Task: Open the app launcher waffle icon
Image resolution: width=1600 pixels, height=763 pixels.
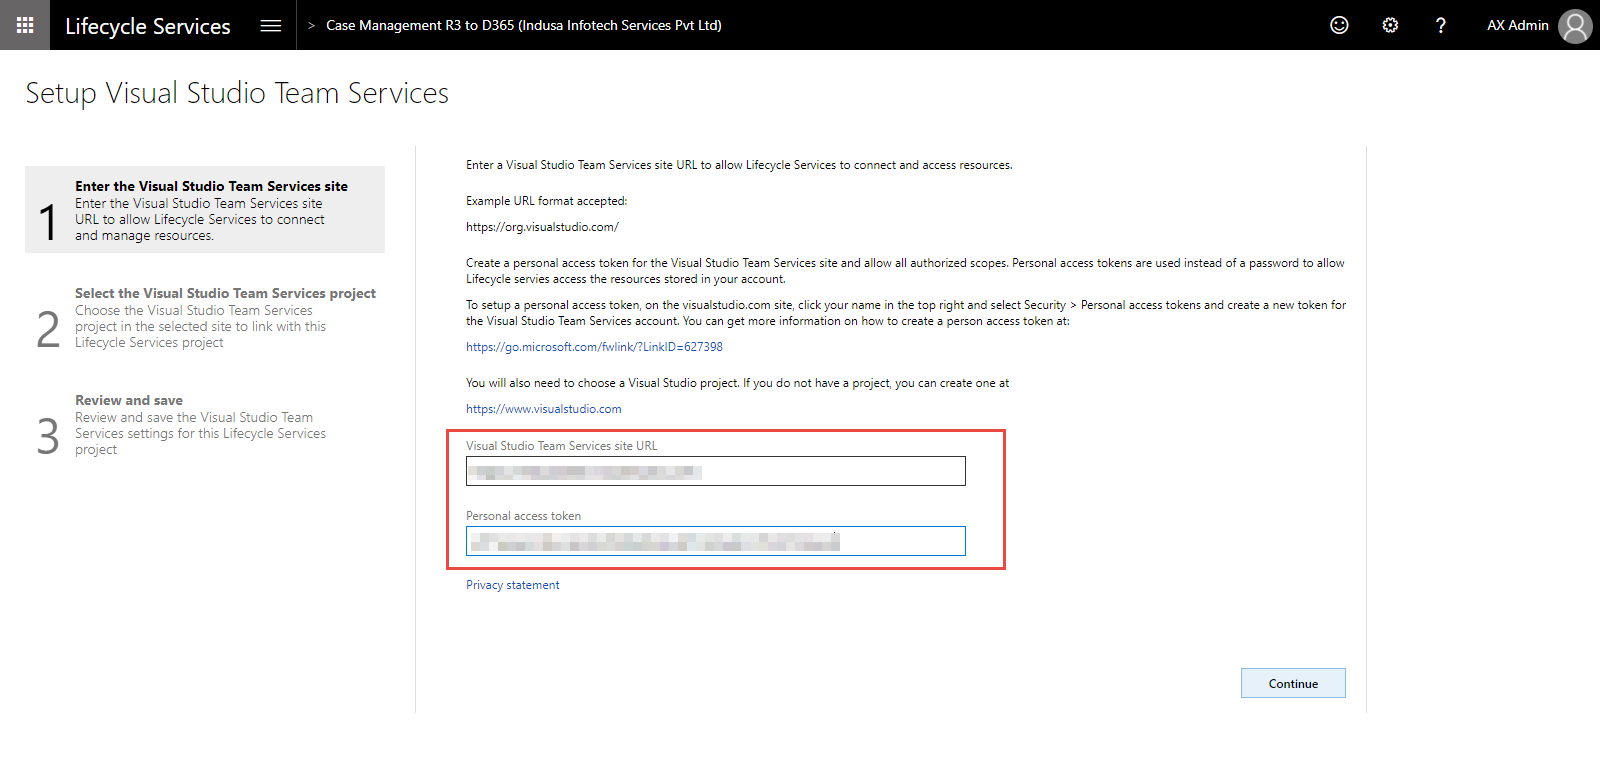Action: [25, 25]
